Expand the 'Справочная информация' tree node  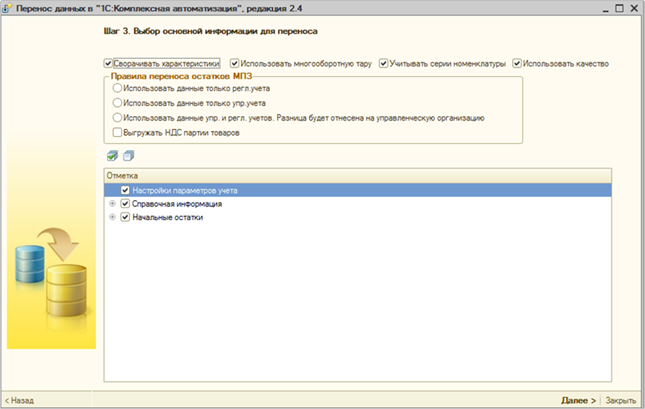(x=112, y=203)
